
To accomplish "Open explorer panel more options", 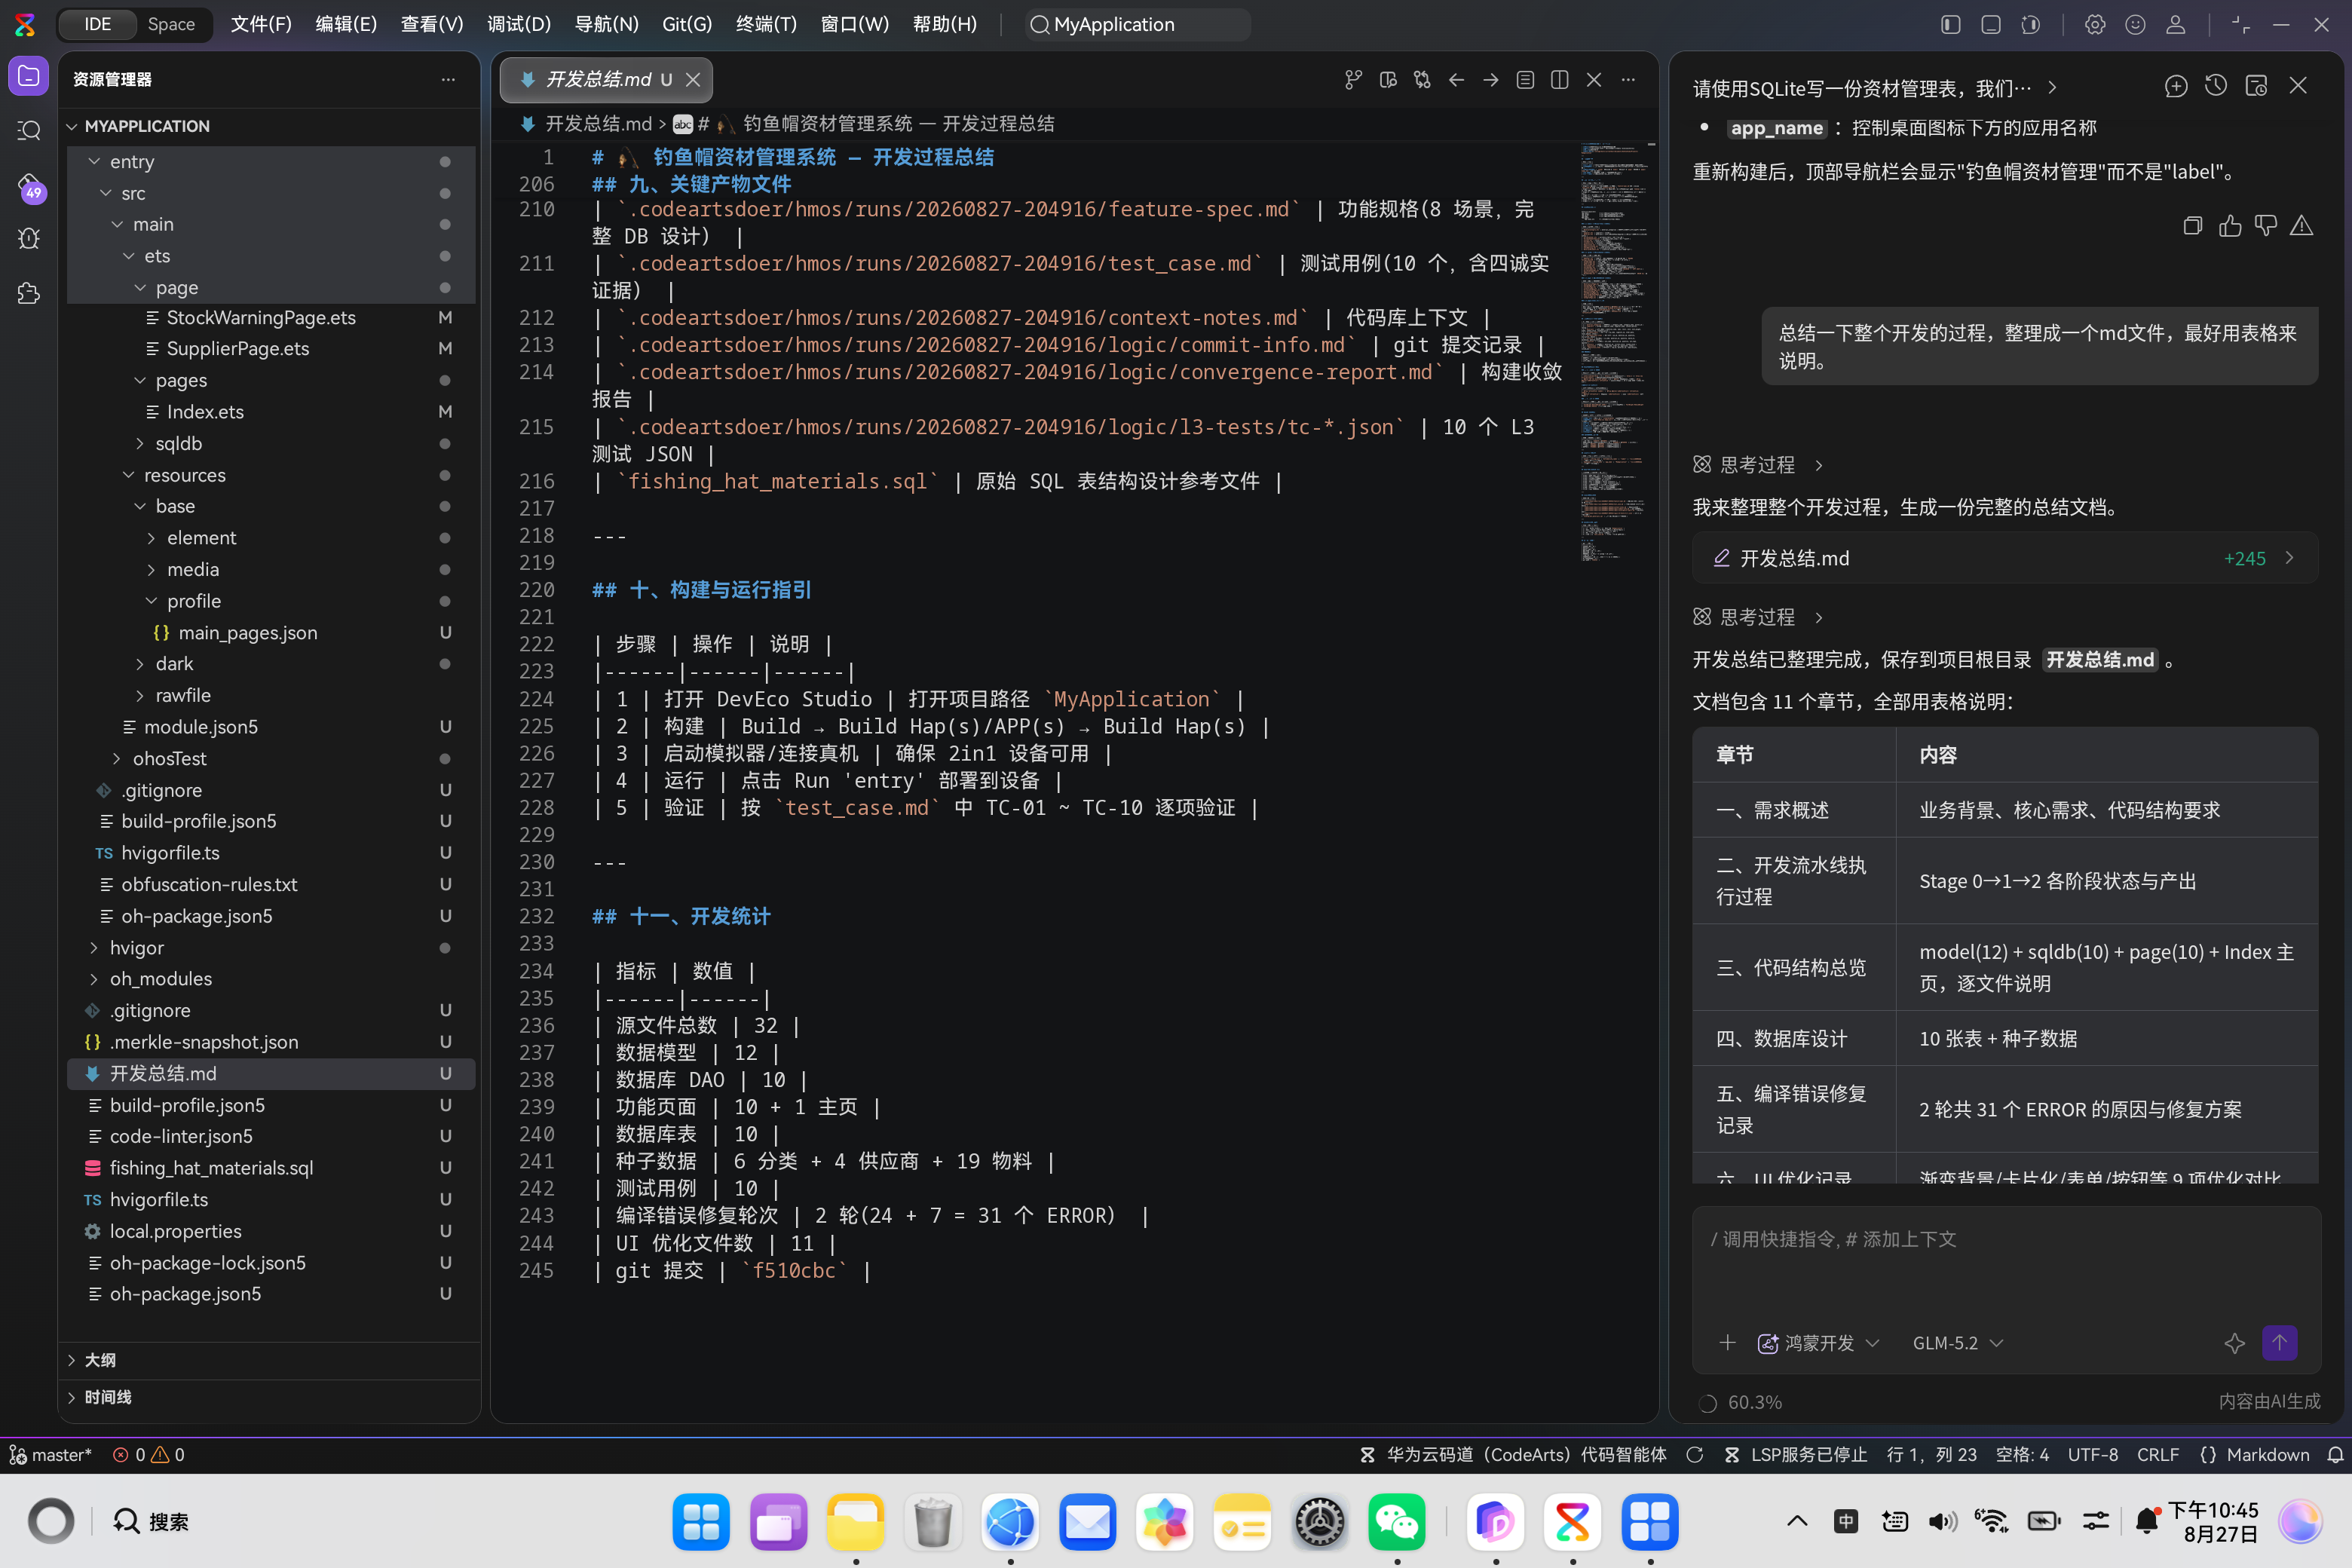I will click(448, 79).
